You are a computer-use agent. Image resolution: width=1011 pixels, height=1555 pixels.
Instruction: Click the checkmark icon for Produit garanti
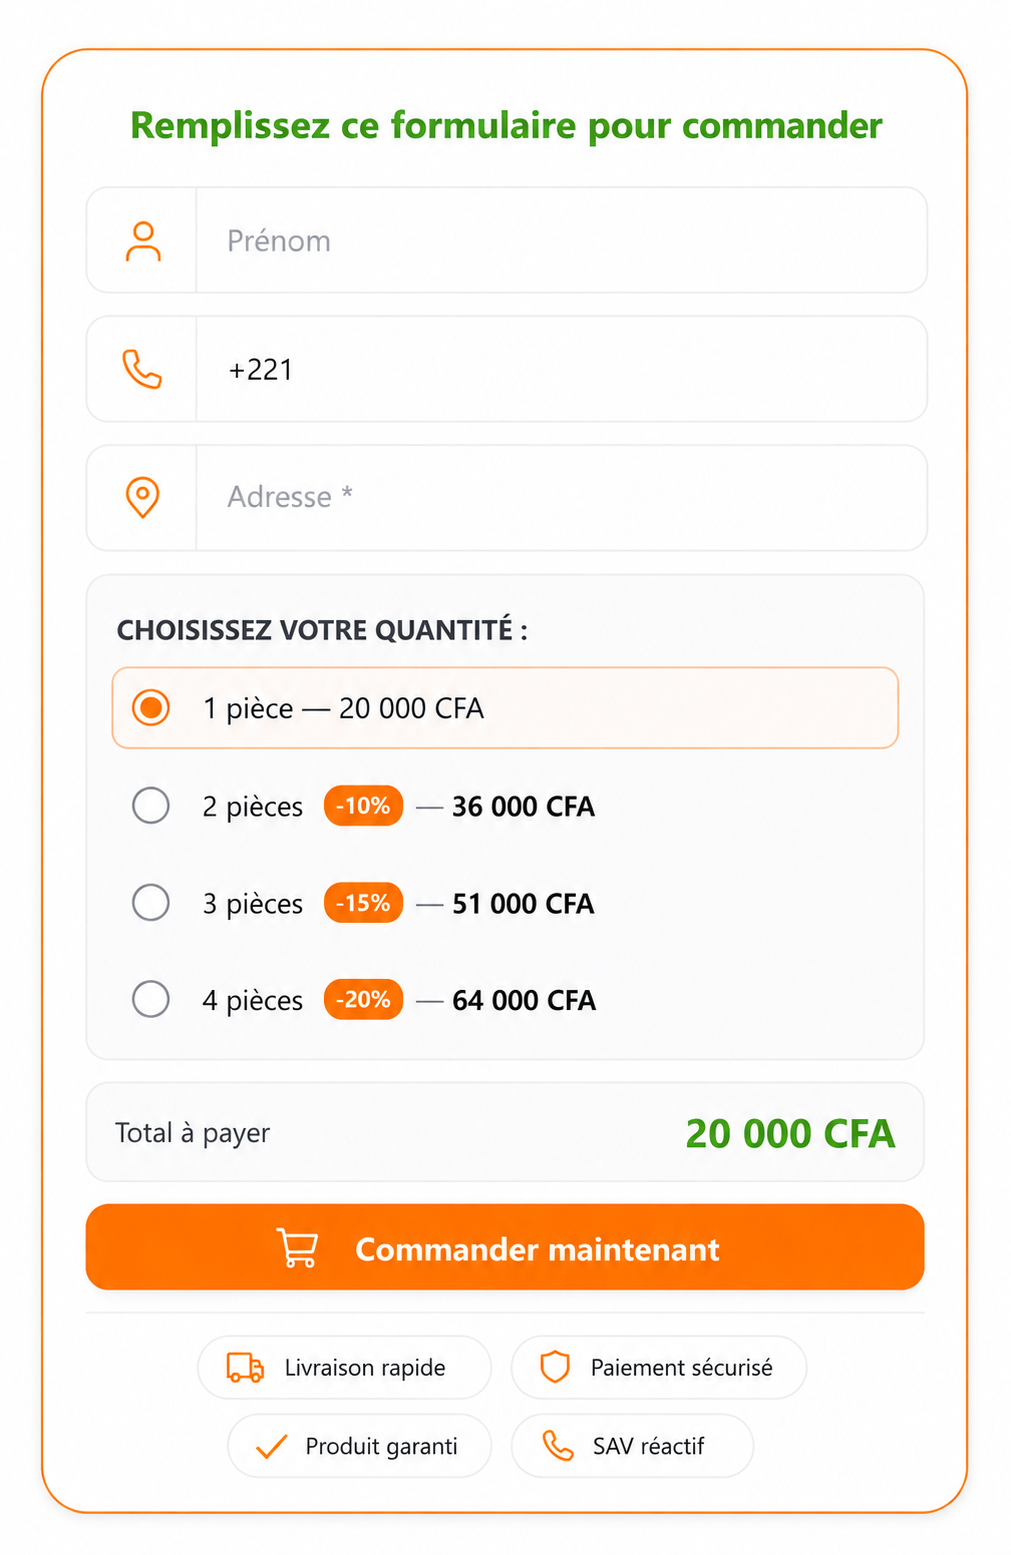pos(272,1446)
